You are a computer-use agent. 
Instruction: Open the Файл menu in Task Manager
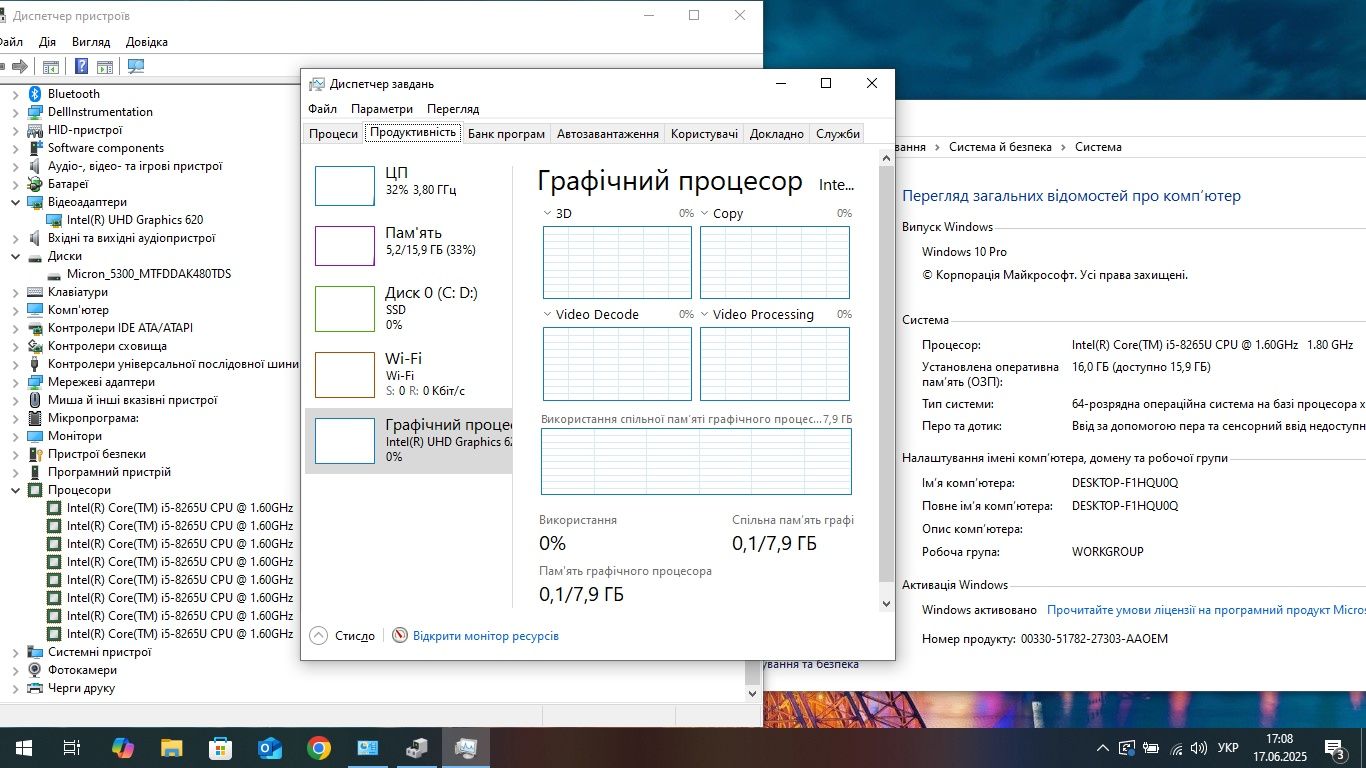pyautogui.click(x=322, y=108)
